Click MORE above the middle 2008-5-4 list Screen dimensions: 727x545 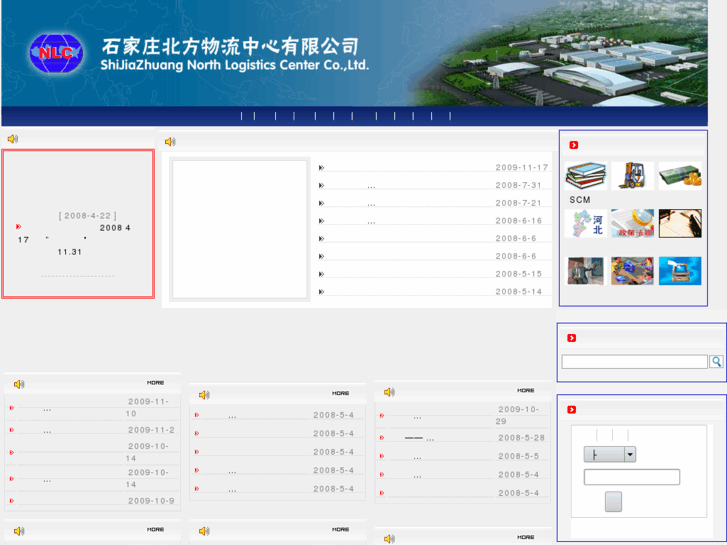340,393
